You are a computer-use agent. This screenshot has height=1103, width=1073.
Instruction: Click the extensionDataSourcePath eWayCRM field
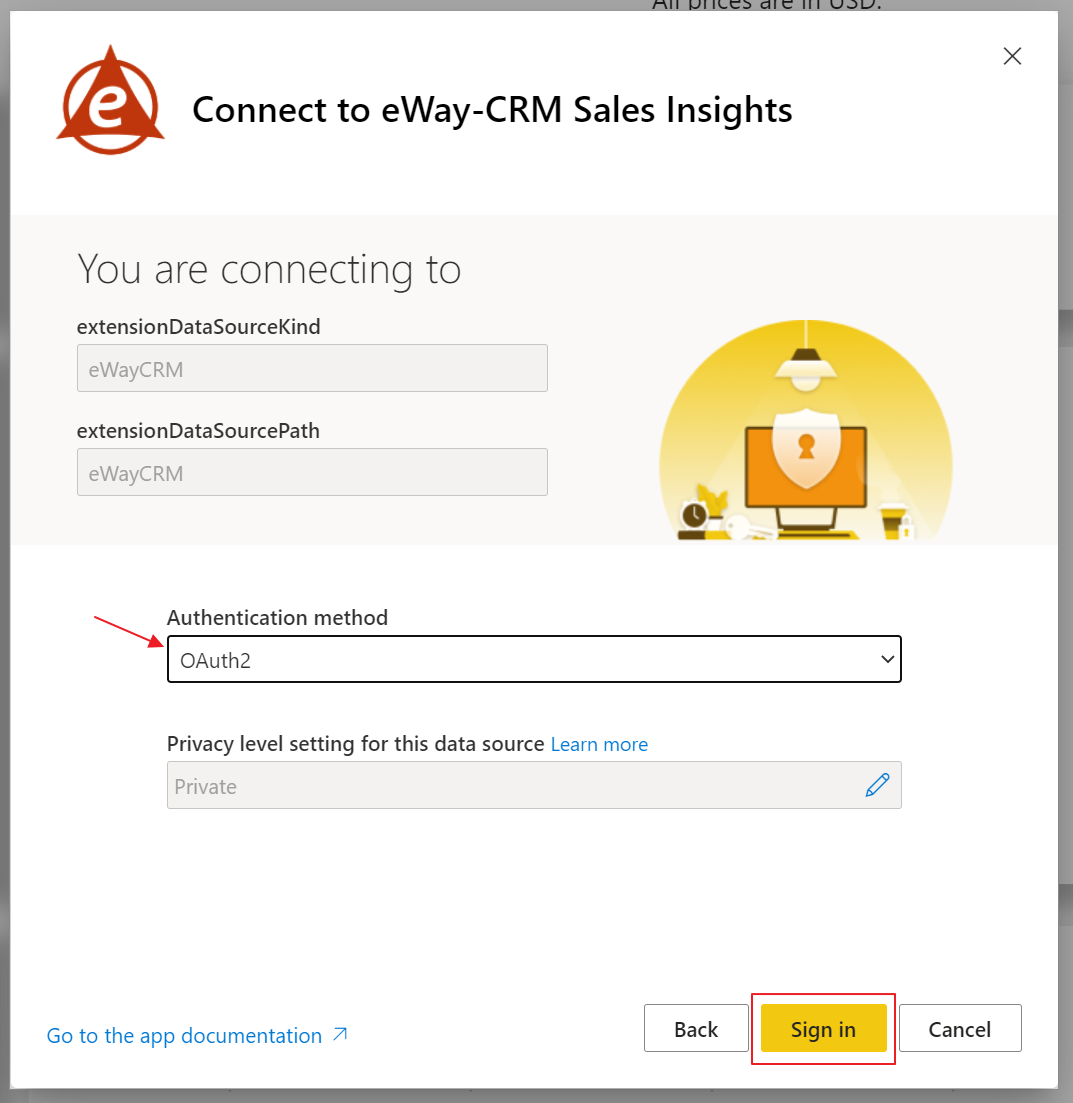[312, 472]
